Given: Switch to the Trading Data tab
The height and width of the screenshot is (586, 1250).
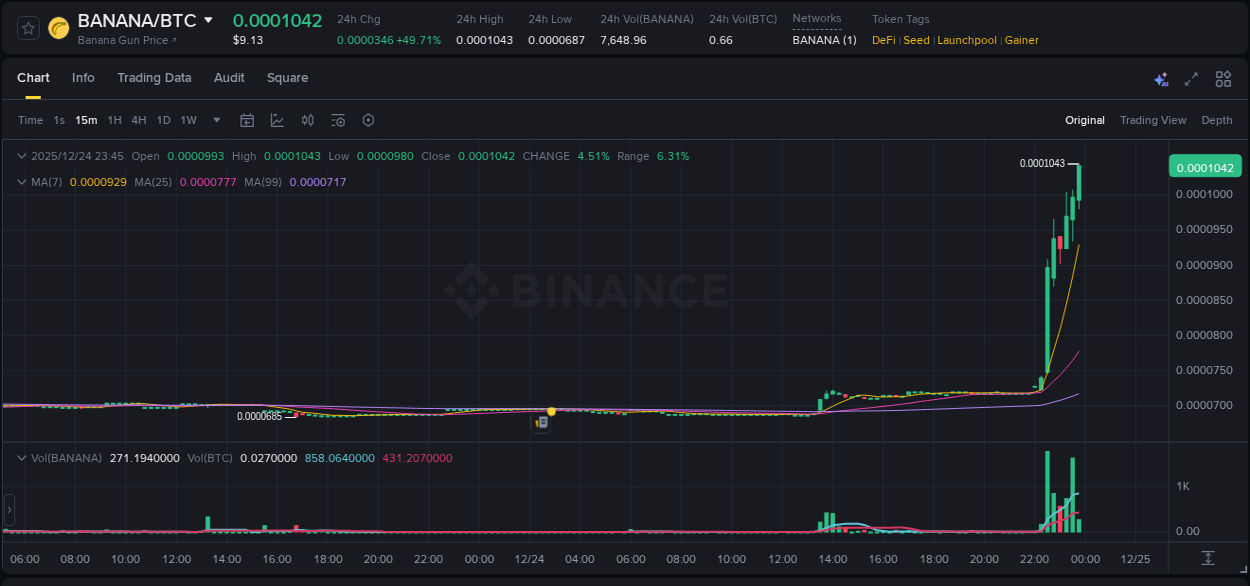Looking at the screenshot, I should pyautogui.click(x=154, y=78).
